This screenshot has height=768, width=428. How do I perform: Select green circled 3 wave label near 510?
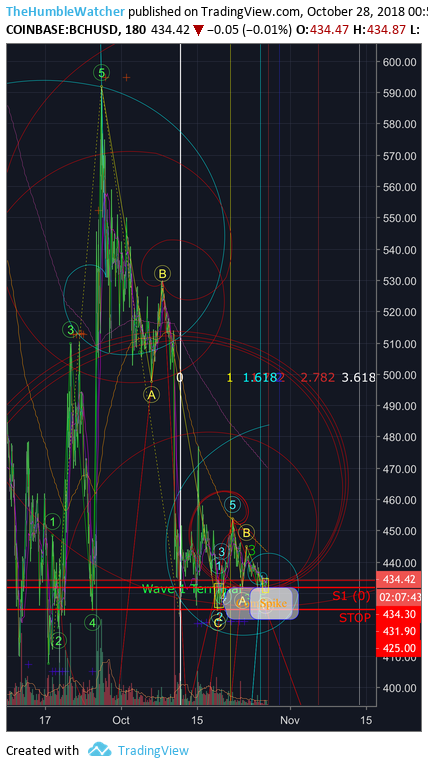(x=71, y=330)
